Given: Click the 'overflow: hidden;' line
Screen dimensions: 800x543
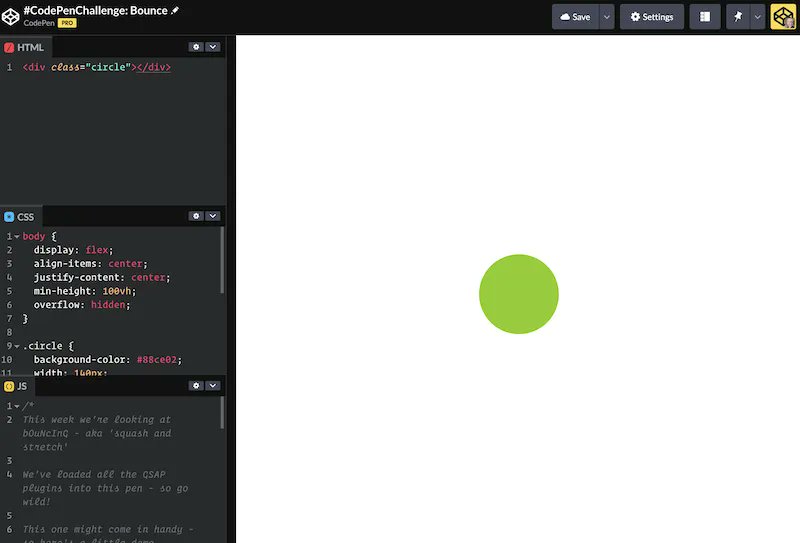Looking at the screenshot, I should click(x=82, y=305).
